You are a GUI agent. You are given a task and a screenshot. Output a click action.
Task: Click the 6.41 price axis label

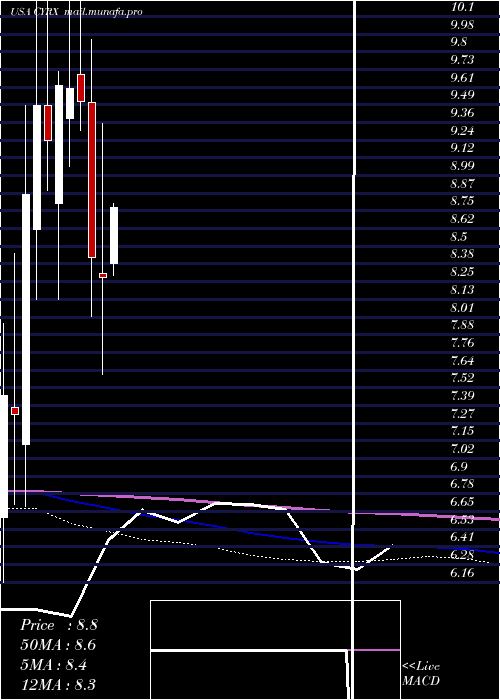pyautogui.click(x=462, y=537)
